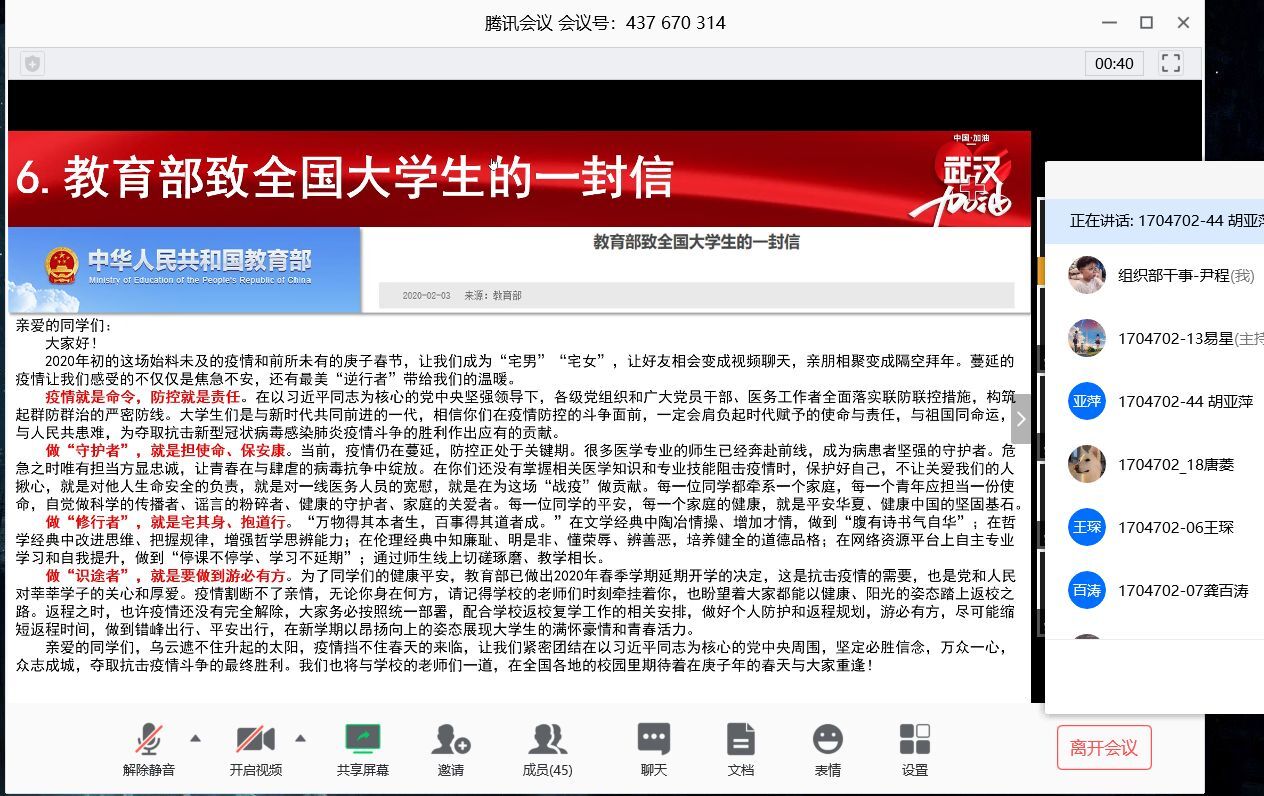Open meeting settings (设置)
The height and width of the screenshot is (796, 1264).
pyautogui.click(x=914, y=749)
